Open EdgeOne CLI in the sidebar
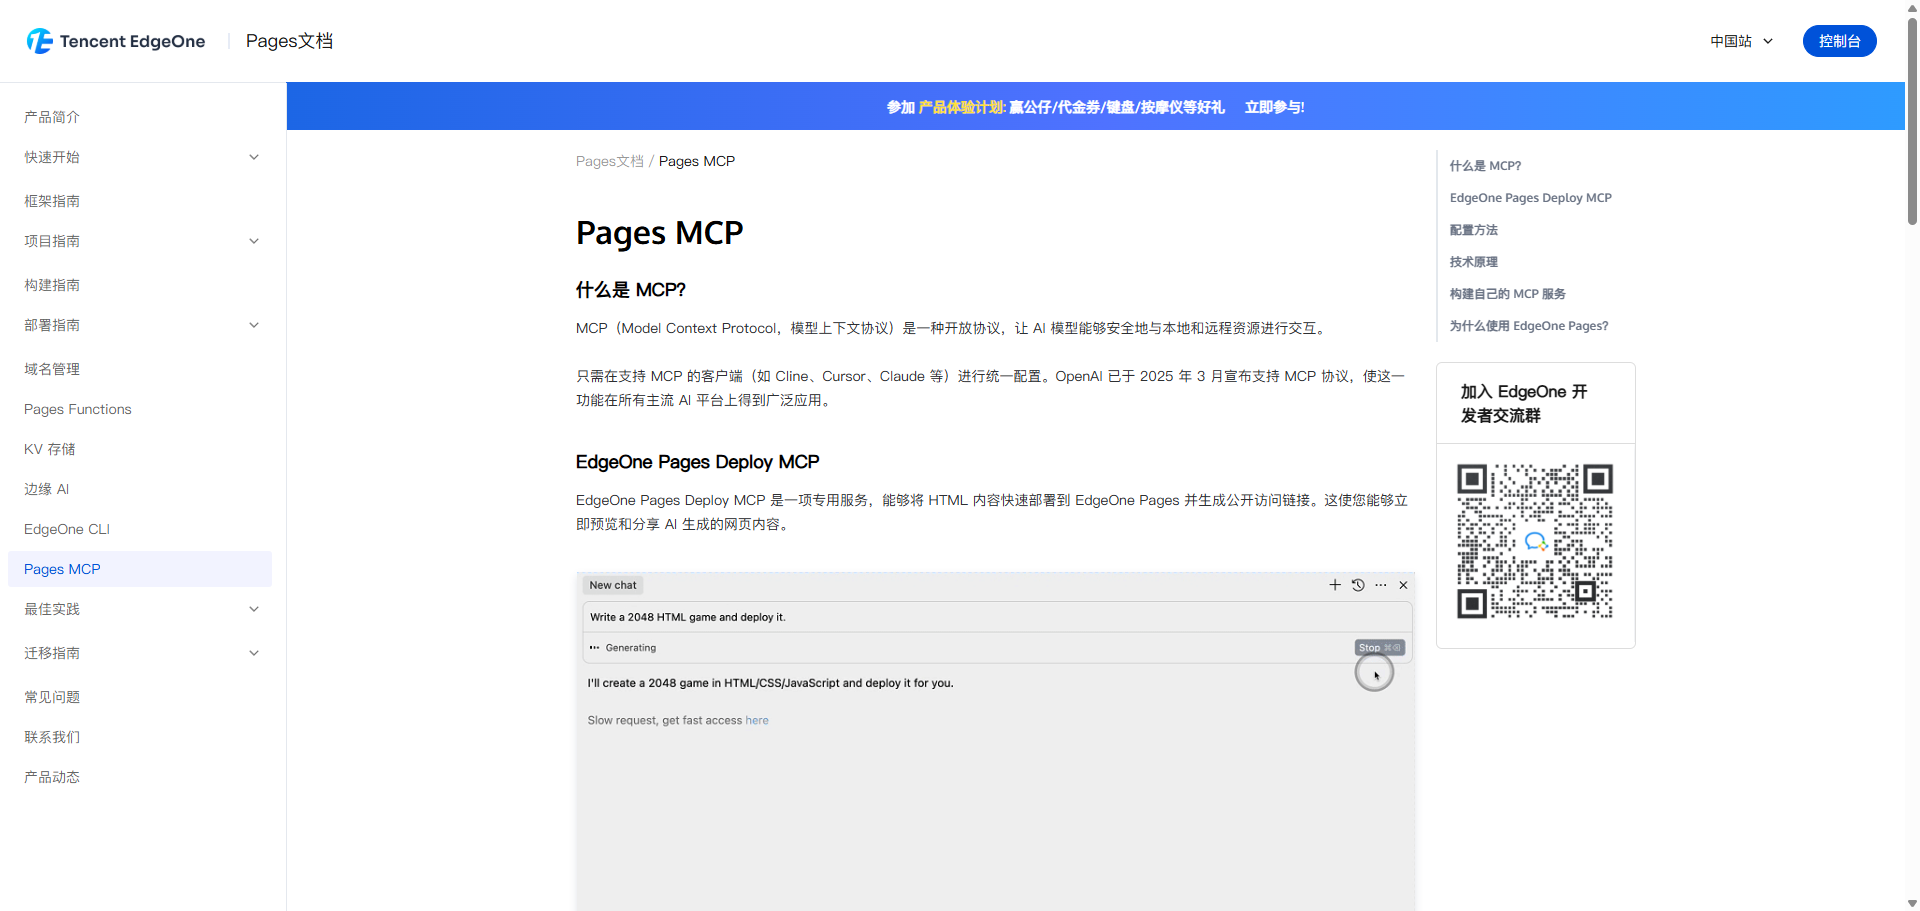The image size is (1920, 911). point(67,529)
